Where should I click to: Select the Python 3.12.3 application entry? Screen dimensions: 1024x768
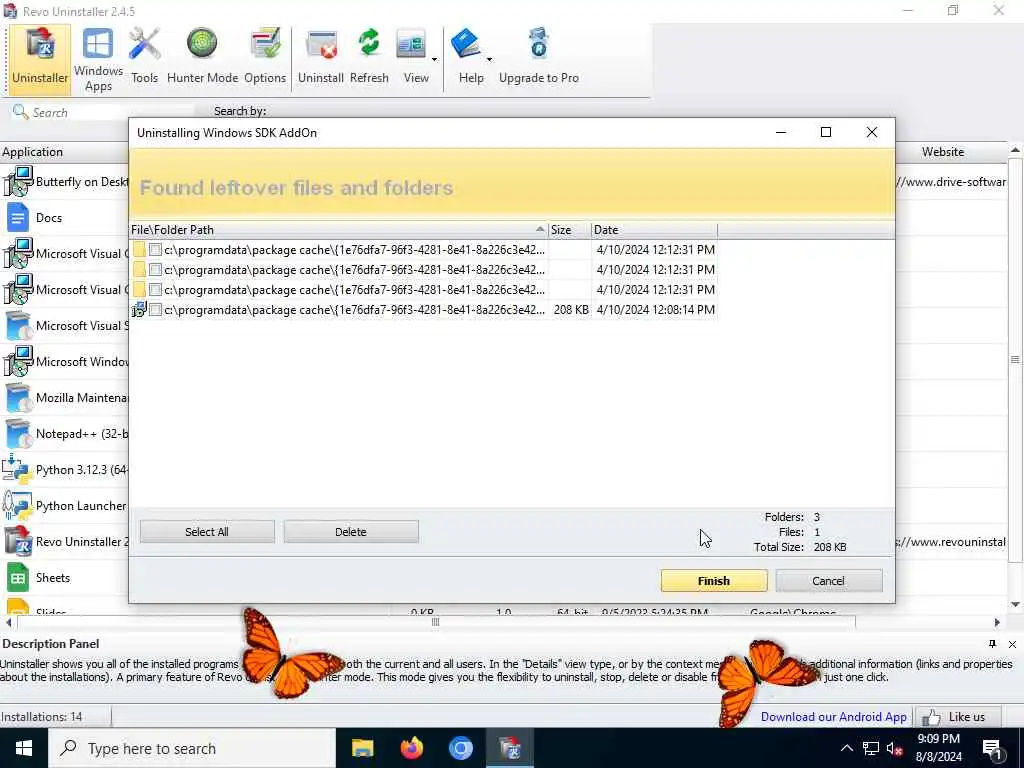(65, 470)
